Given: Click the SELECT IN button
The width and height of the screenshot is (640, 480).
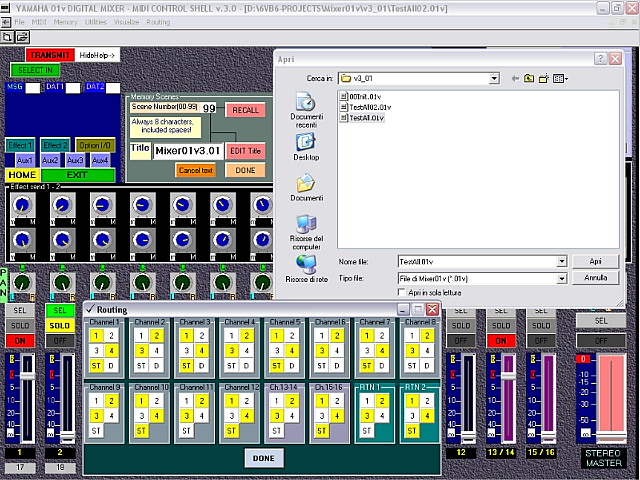Looking at the screenshot, I should click(35, 70).
